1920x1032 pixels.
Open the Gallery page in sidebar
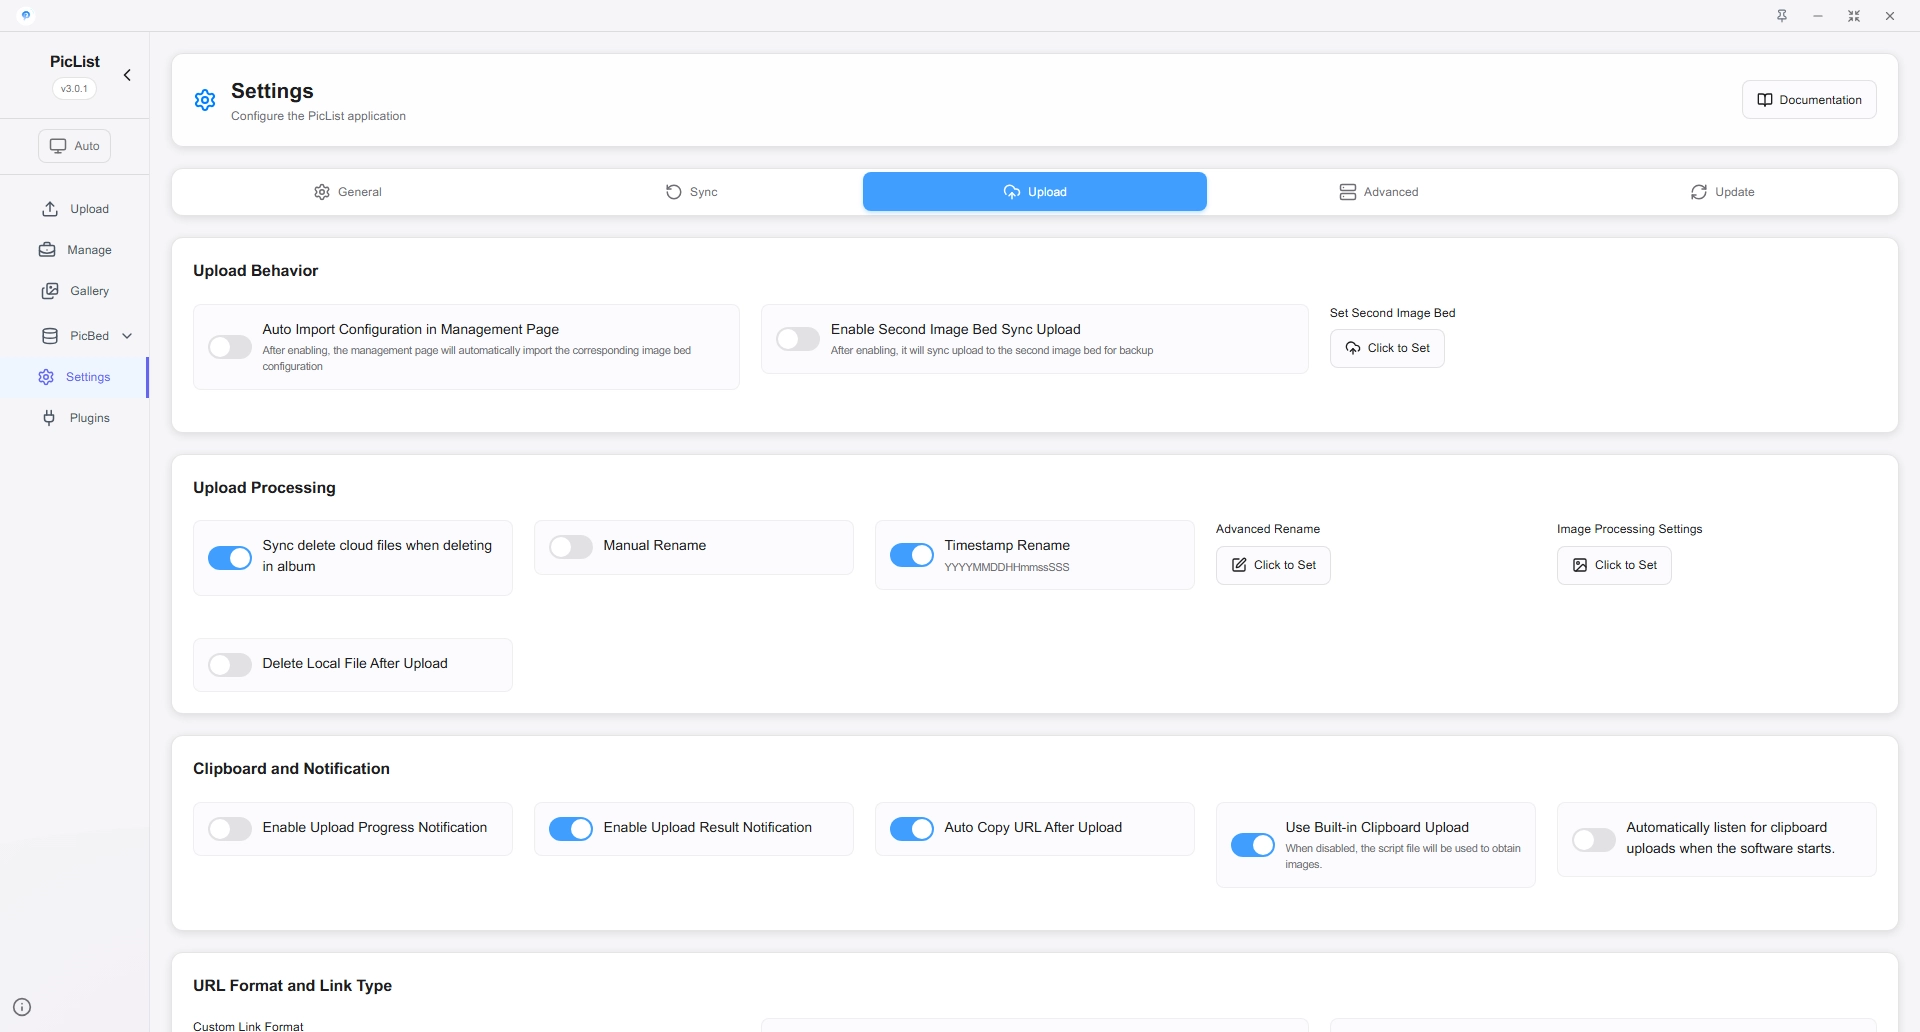click(75, 291)
